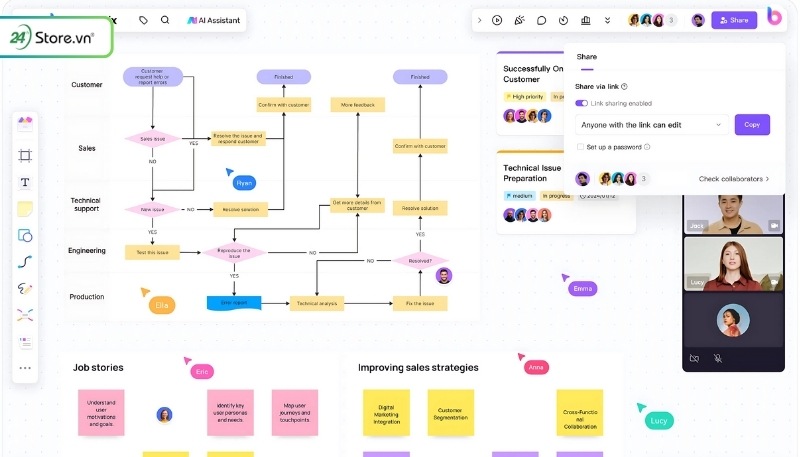Check the Set up a password box
800x457 pixels.
coord(580,147)
